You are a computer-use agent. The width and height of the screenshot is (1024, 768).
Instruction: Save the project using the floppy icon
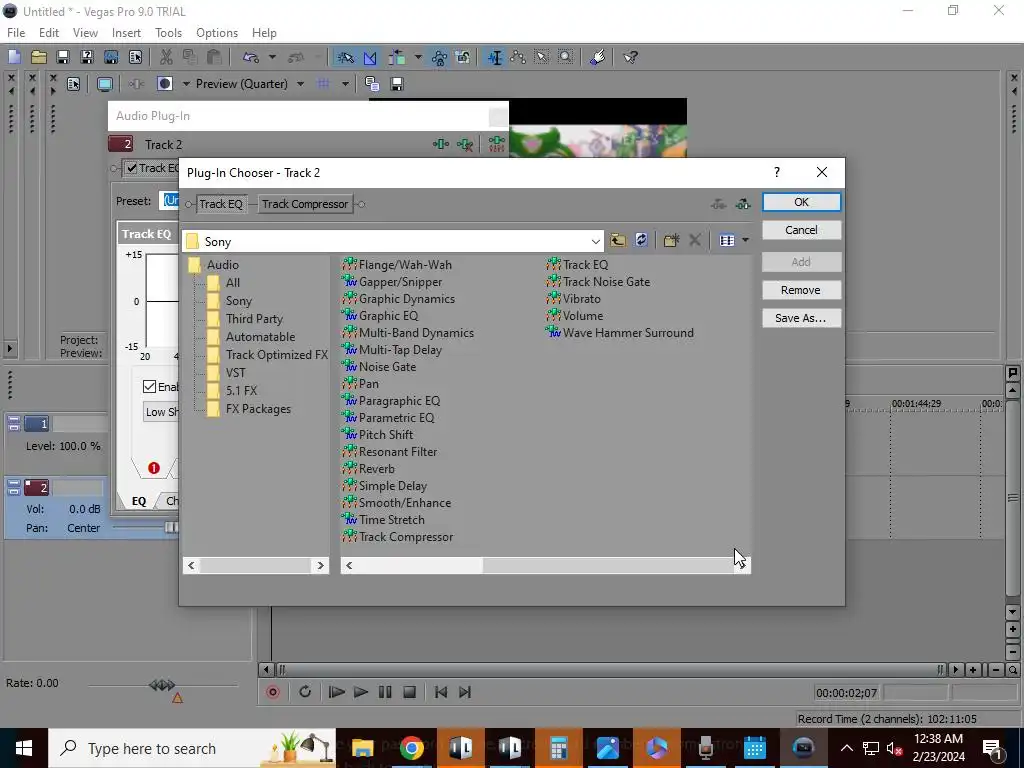pyautogui.click(x=63, y=57)
